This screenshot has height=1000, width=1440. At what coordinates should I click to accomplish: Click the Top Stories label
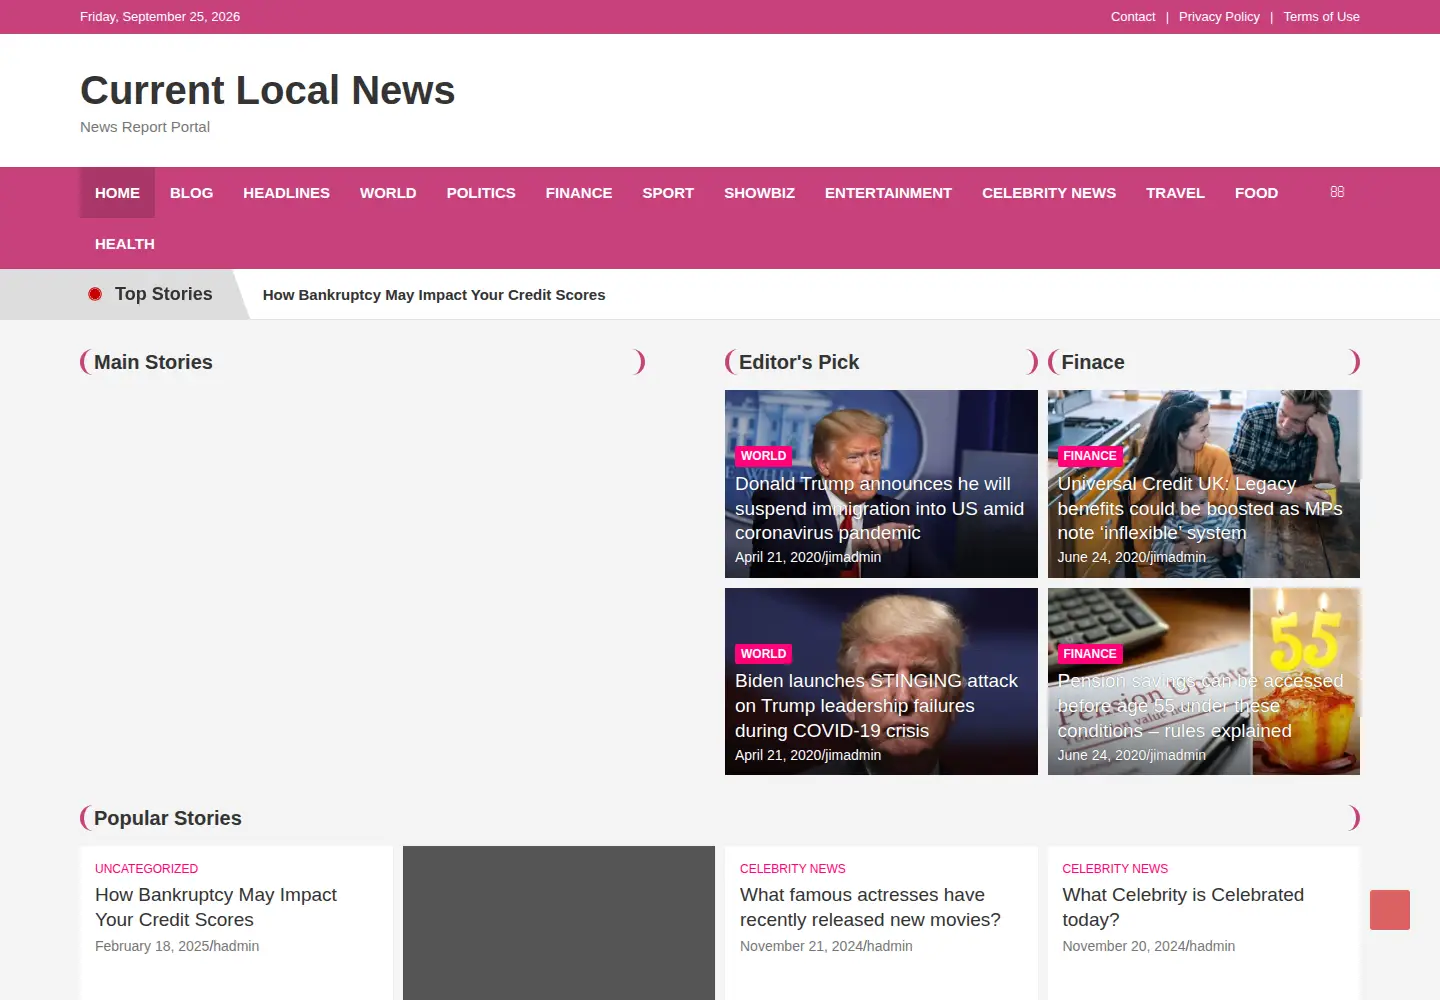click(163, 294)
